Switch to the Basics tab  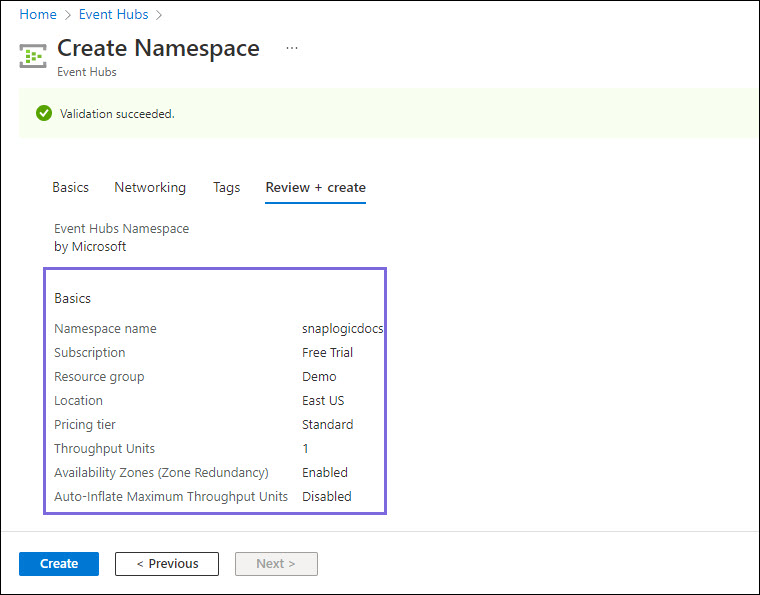click(x=70, y=188)
